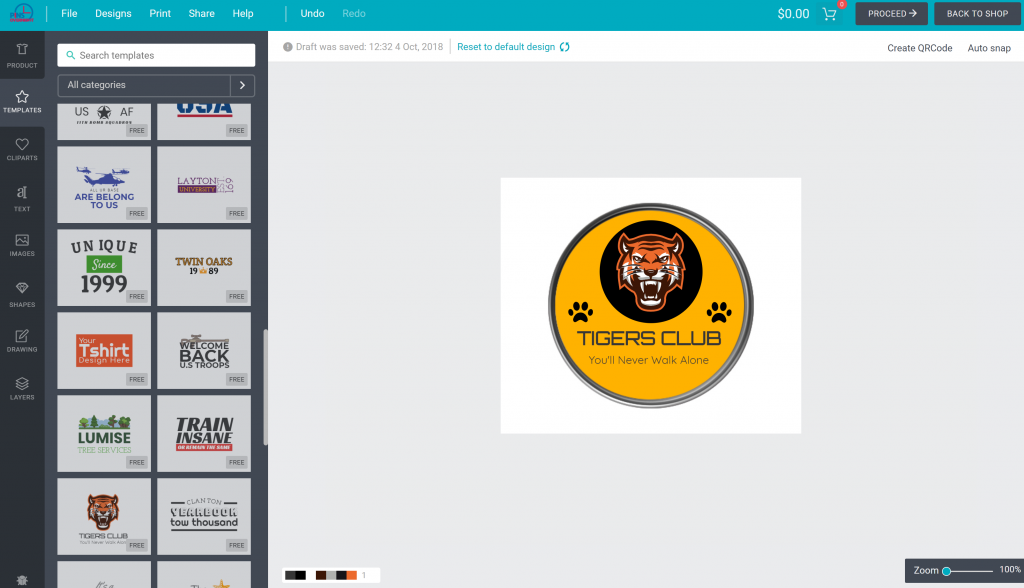Open the Layers panel

tap(22, 388)
